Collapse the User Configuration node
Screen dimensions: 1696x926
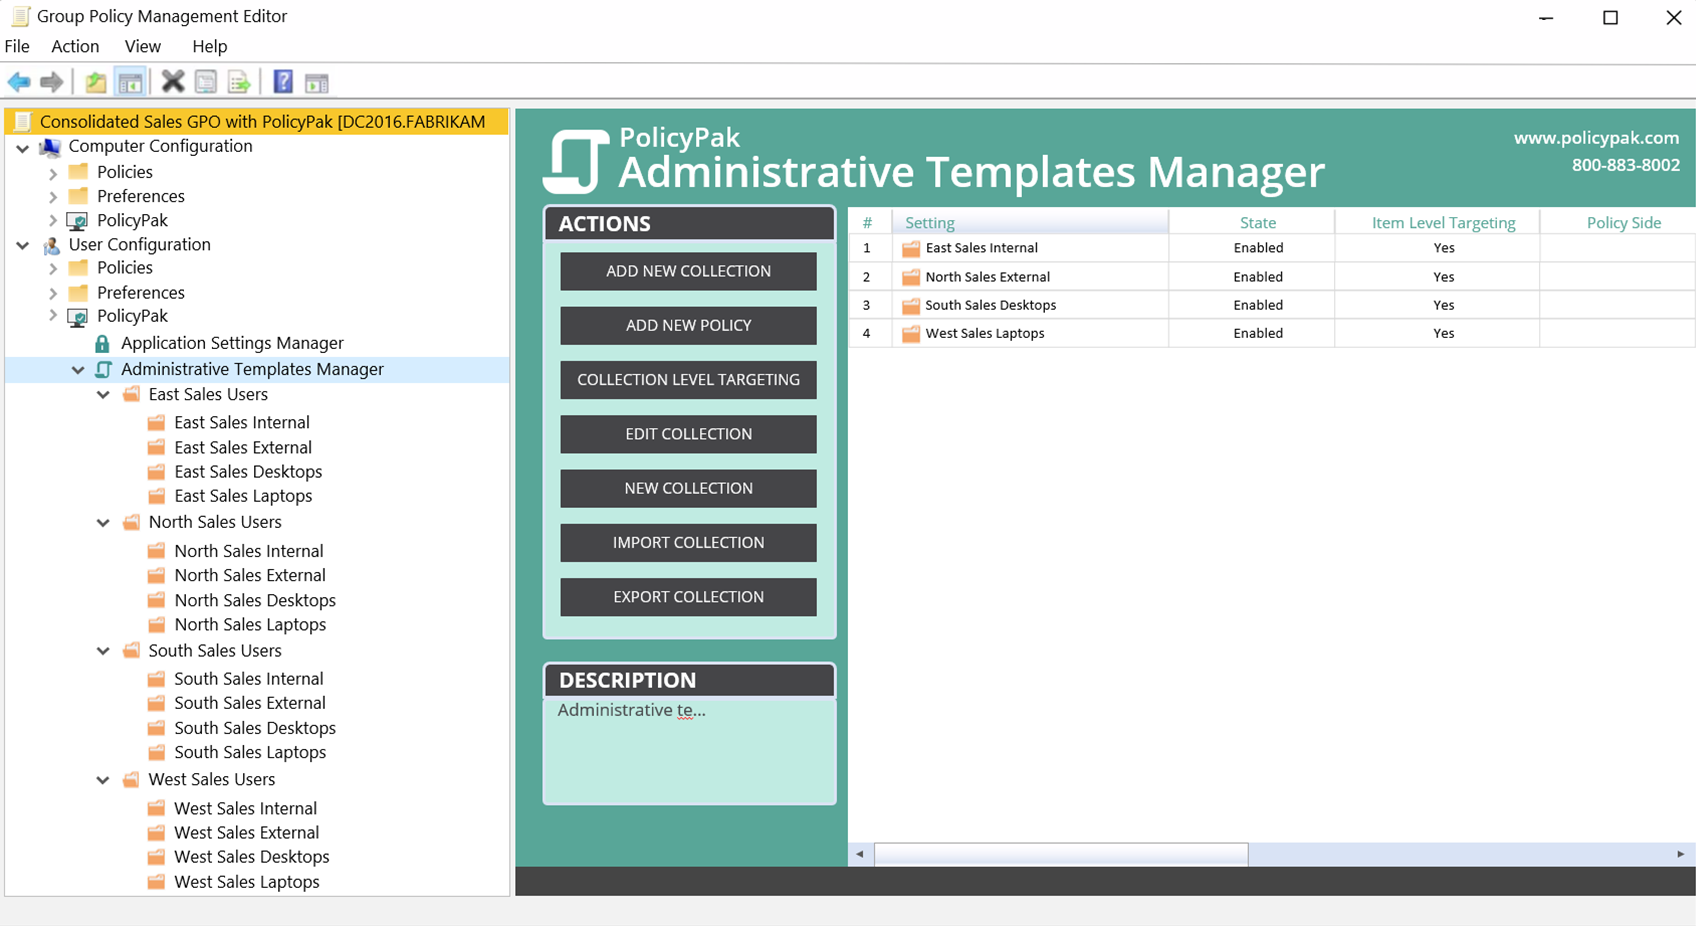point(23,245)
